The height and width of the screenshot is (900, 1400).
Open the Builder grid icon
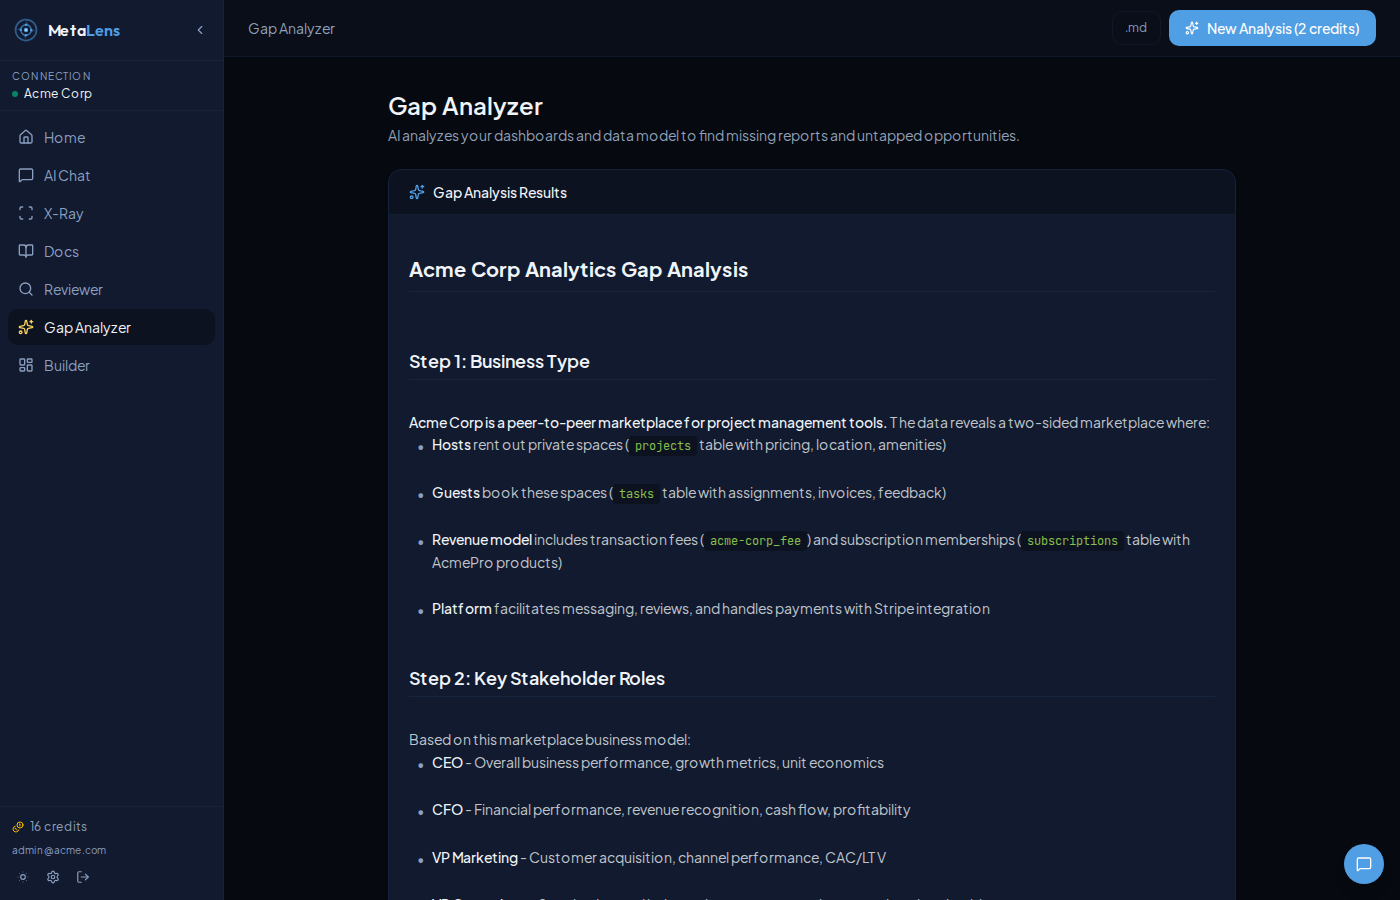[27, 365]
